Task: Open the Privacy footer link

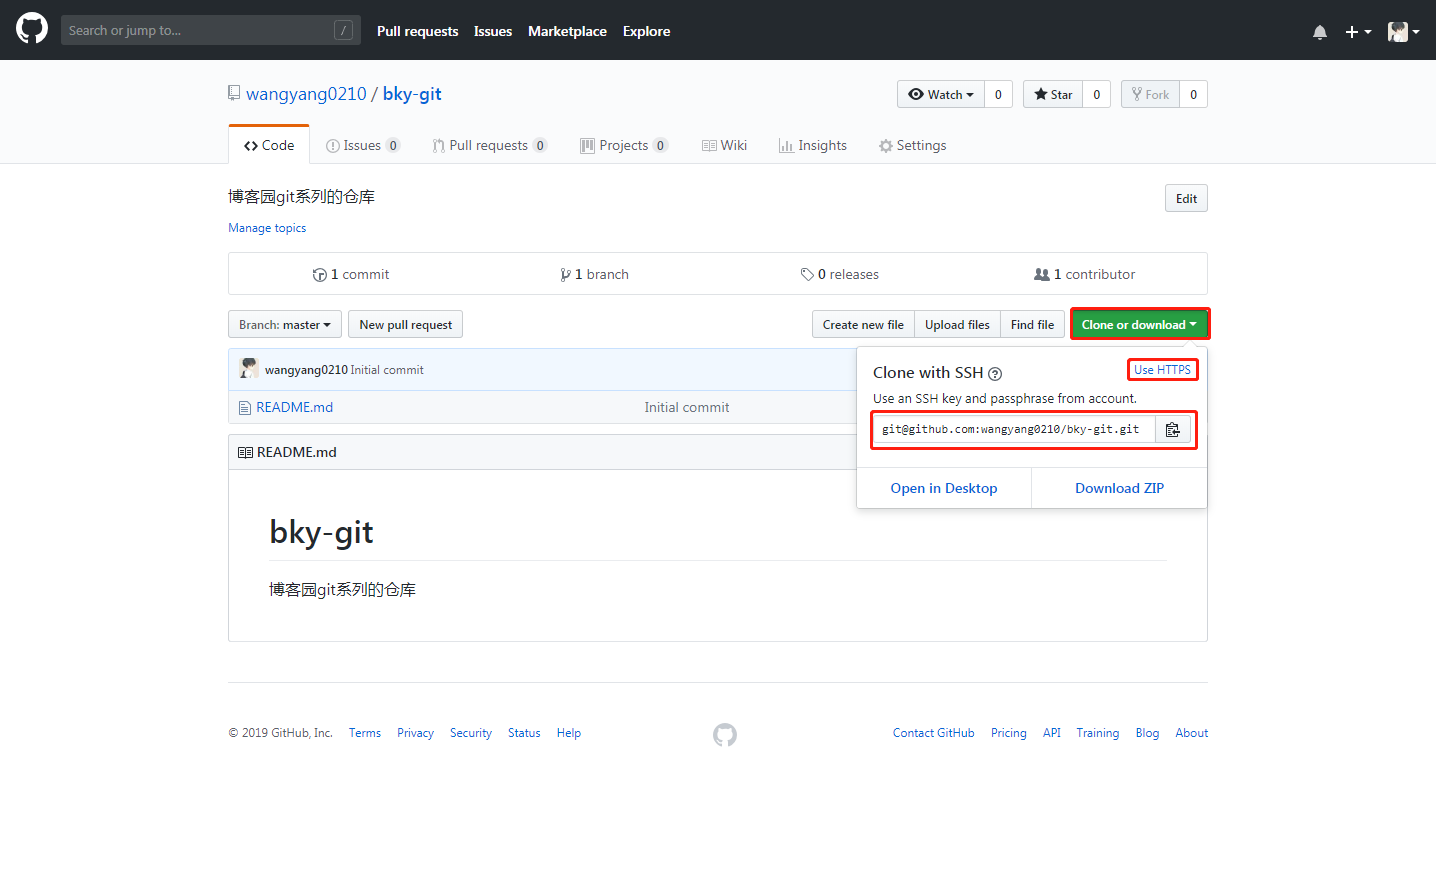Action: pyautogui.click(x=415, y=733)
